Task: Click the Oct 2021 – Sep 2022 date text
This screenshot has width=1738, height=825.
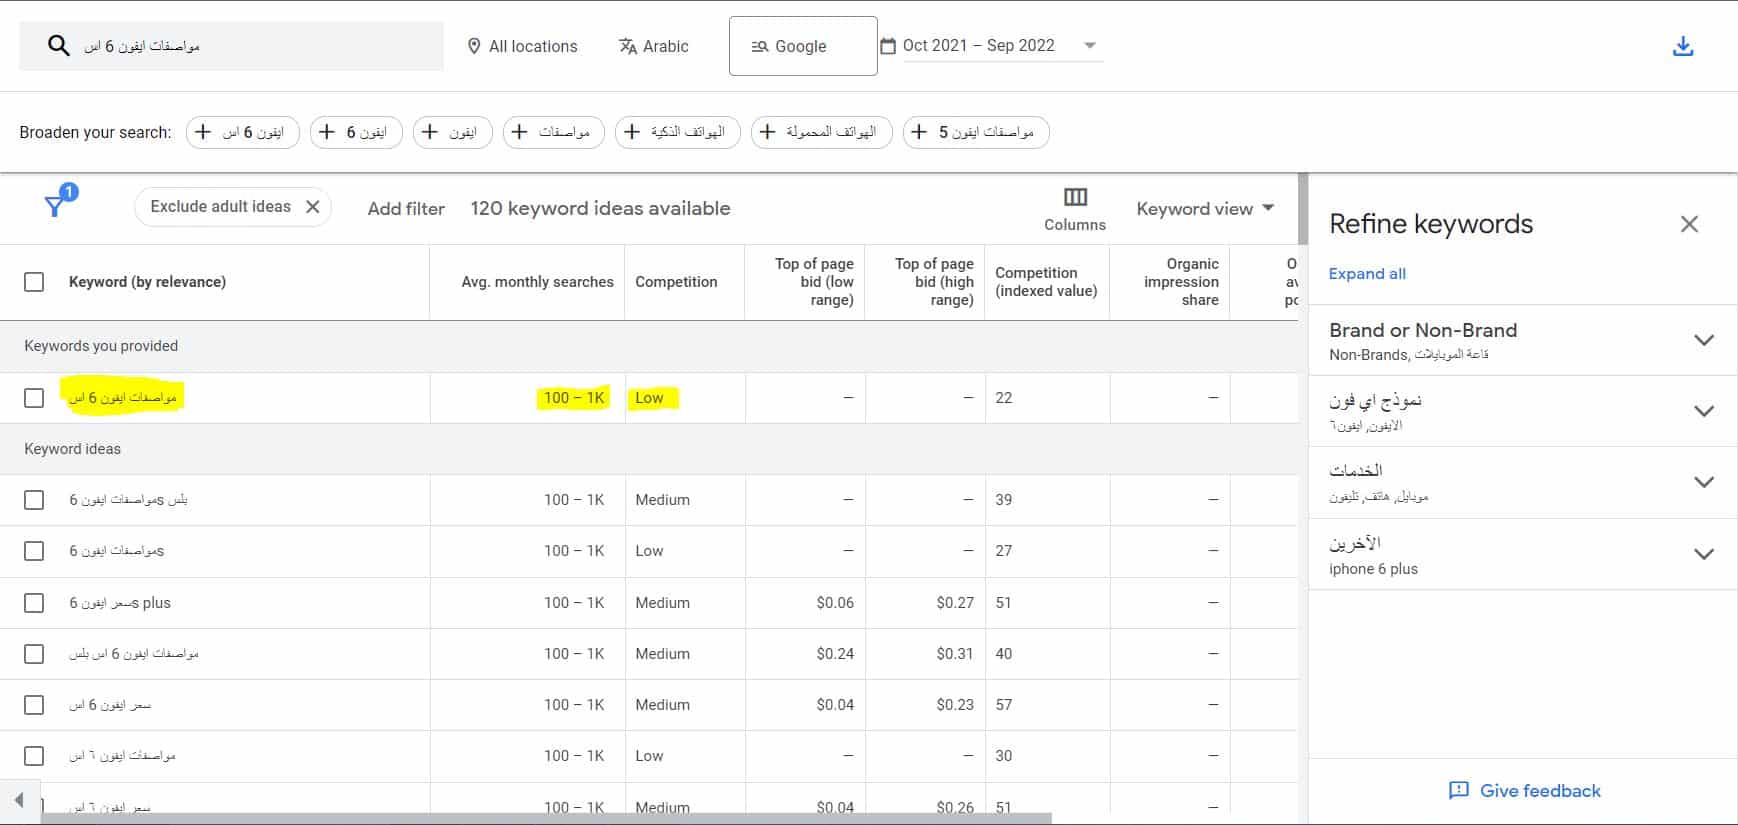Action: pyautogui.click(x=978, y=46)
